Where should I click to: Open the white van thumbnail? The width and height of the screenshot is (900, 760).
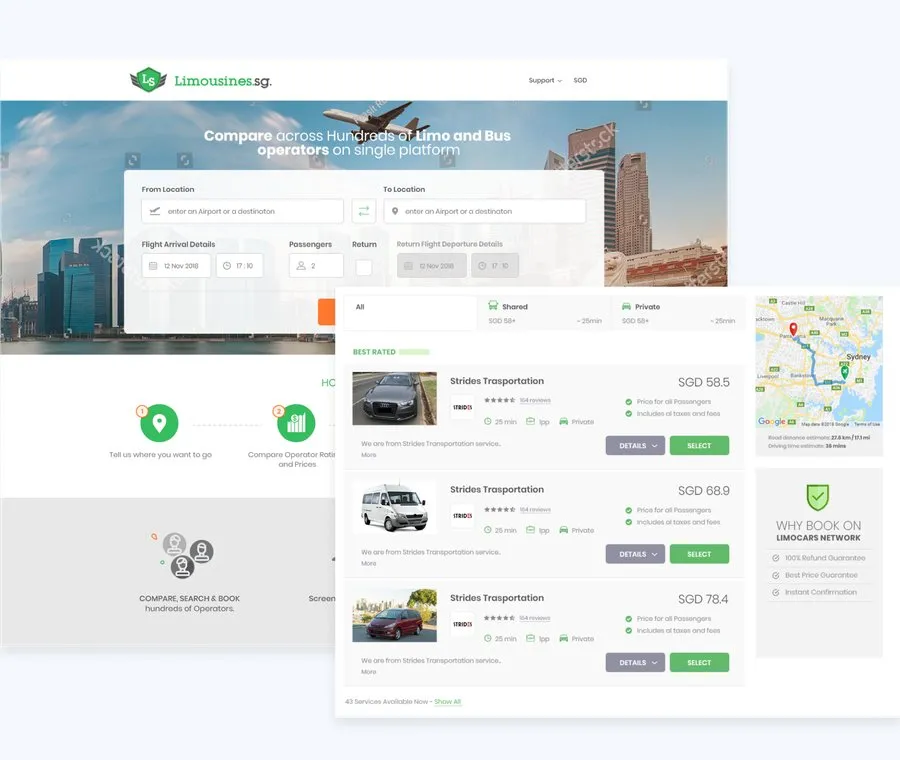(394, 507)
